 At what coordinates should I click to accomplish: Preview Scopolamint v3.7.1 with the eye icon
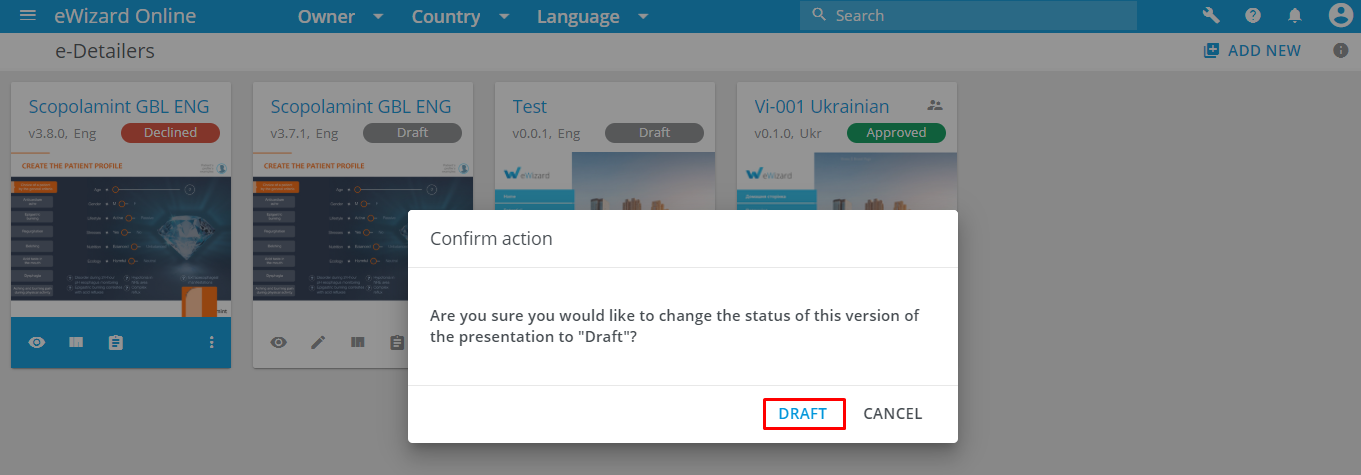[279, 343]
